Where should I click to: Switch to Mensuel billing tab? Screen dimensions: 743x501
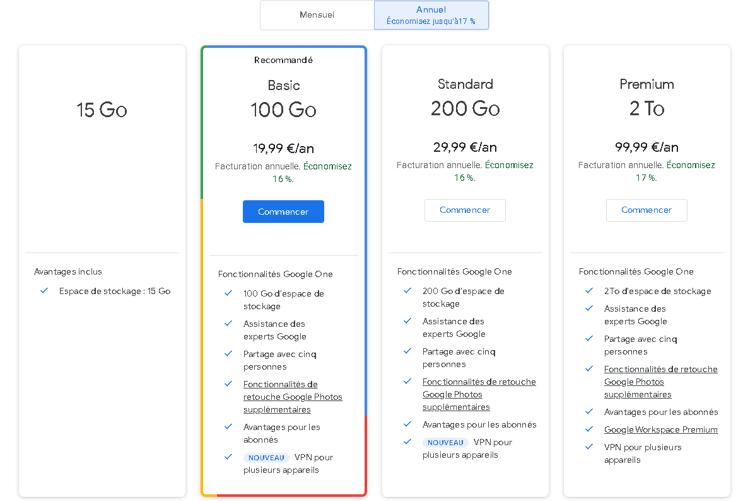pyautogui.click(x=317, y=15)
